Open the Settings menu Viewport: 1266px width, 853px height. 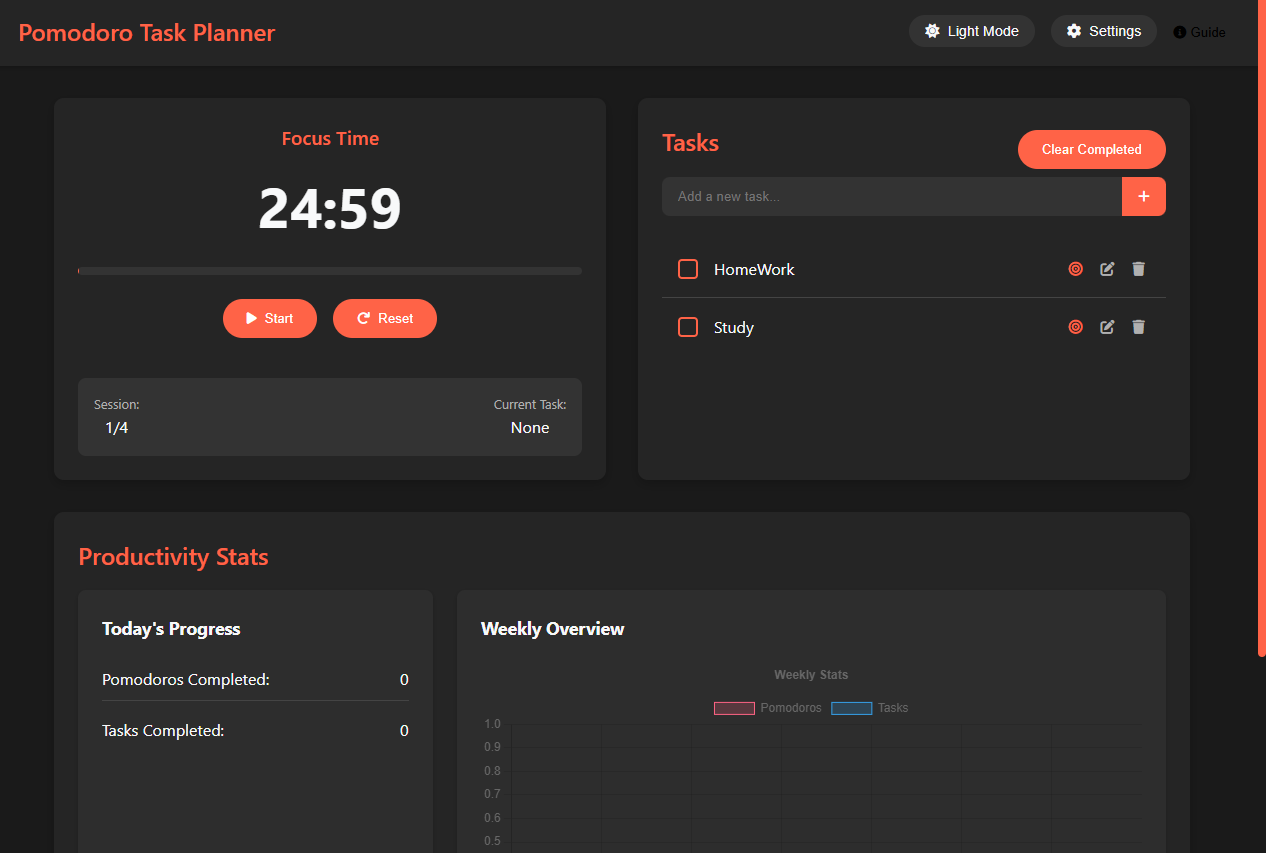1103,31
